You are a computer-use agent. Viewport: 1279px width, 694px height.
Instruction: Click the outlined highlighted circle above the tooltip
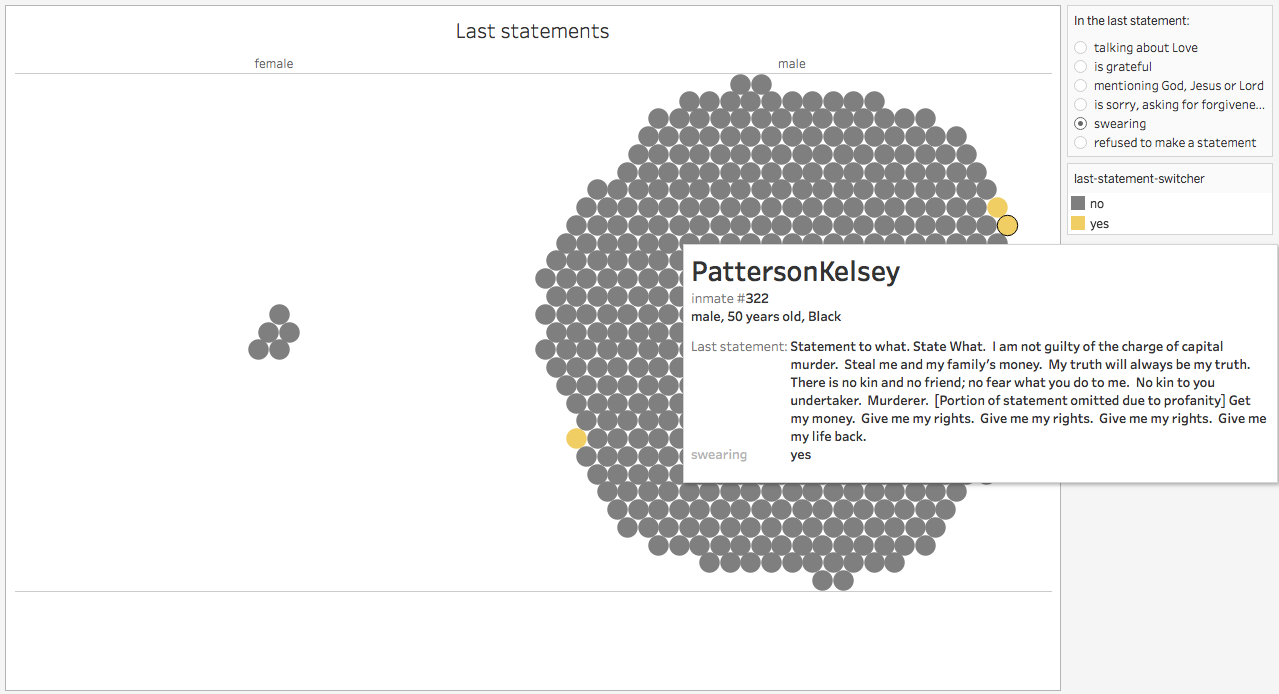(1007, 225)
